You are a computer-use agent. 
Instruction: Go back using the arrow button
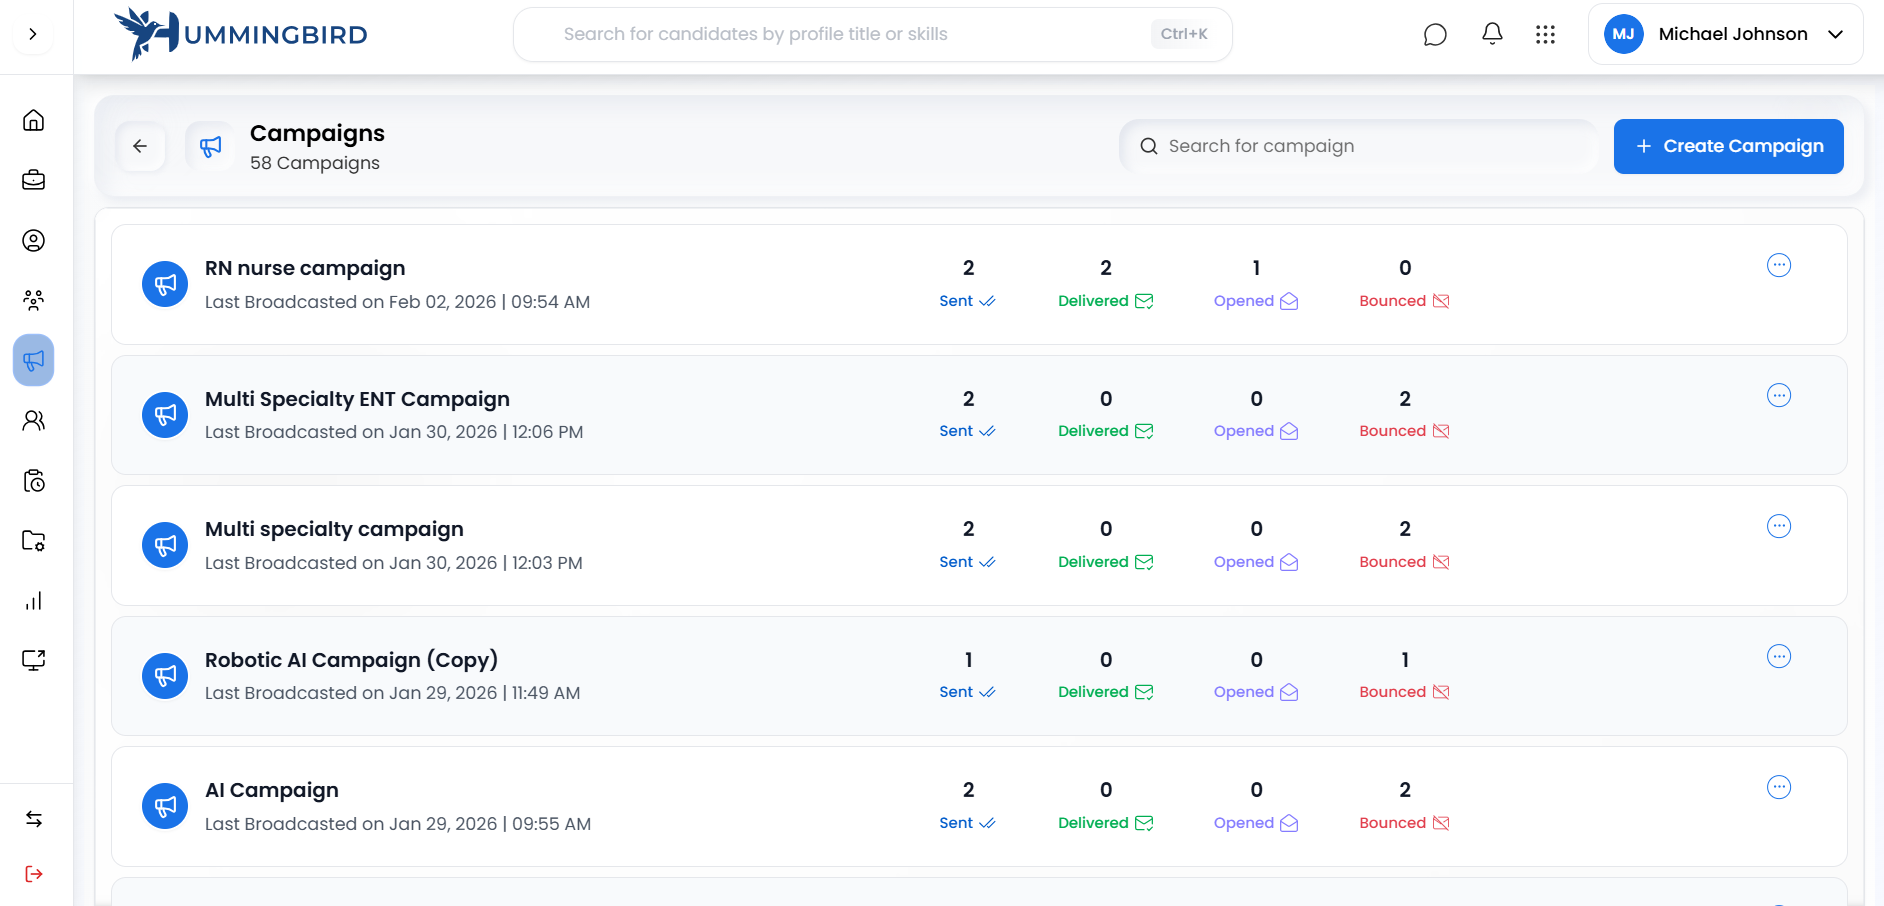(140, 146)
